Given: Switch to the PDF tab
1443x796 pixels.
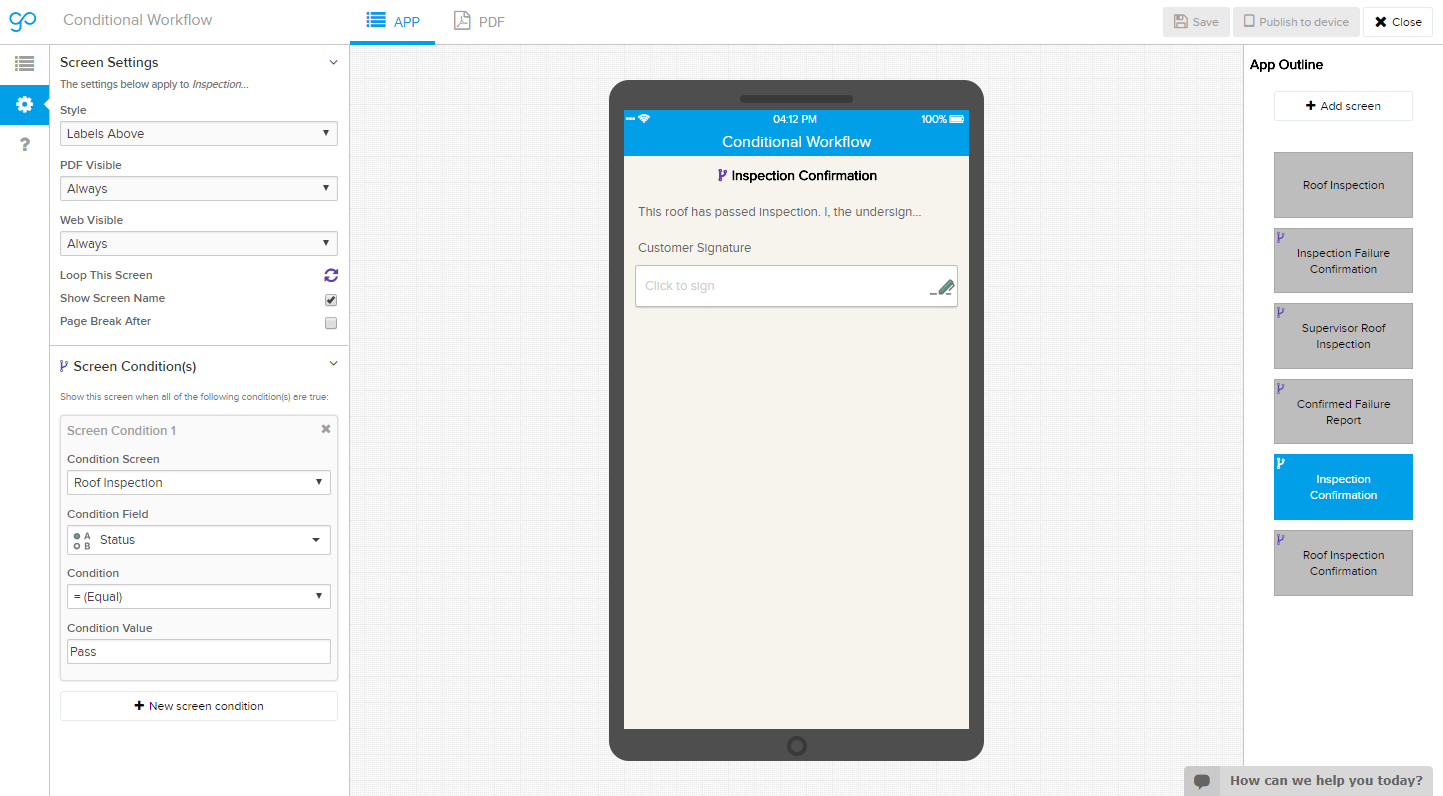Looking at the screenshot, I should click(479, 21).
